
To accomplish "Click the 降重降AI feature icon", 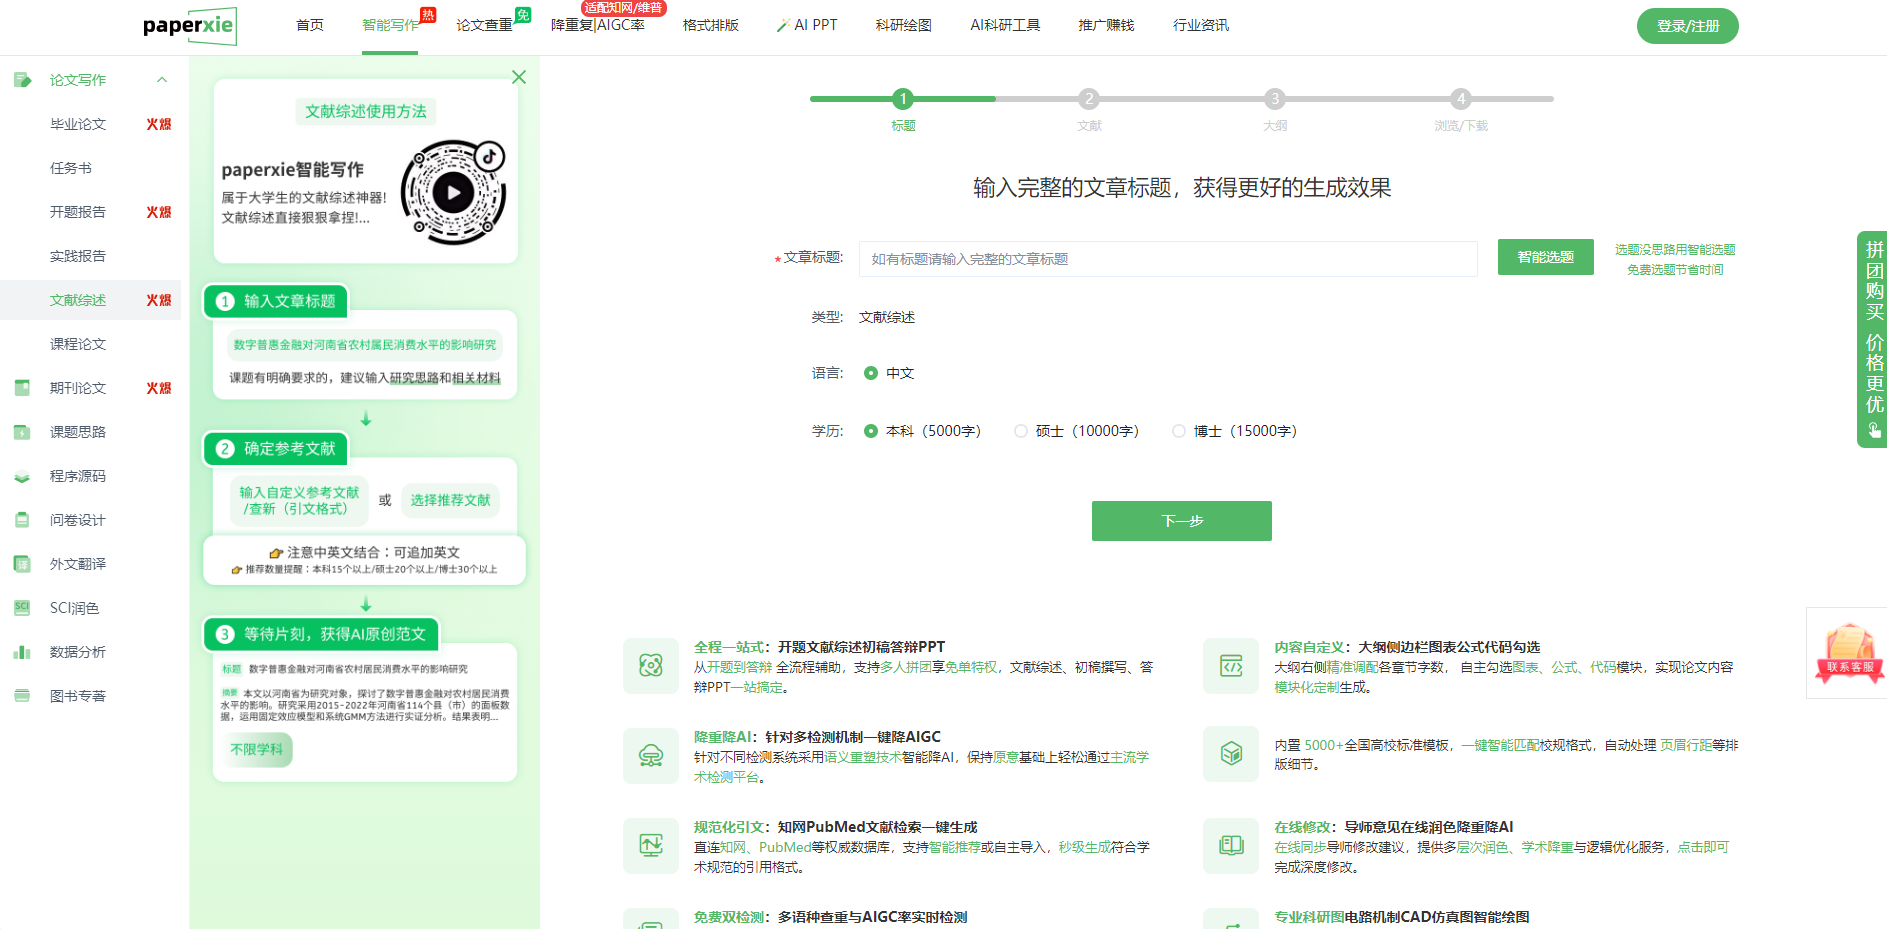I will tap(651, 756).
